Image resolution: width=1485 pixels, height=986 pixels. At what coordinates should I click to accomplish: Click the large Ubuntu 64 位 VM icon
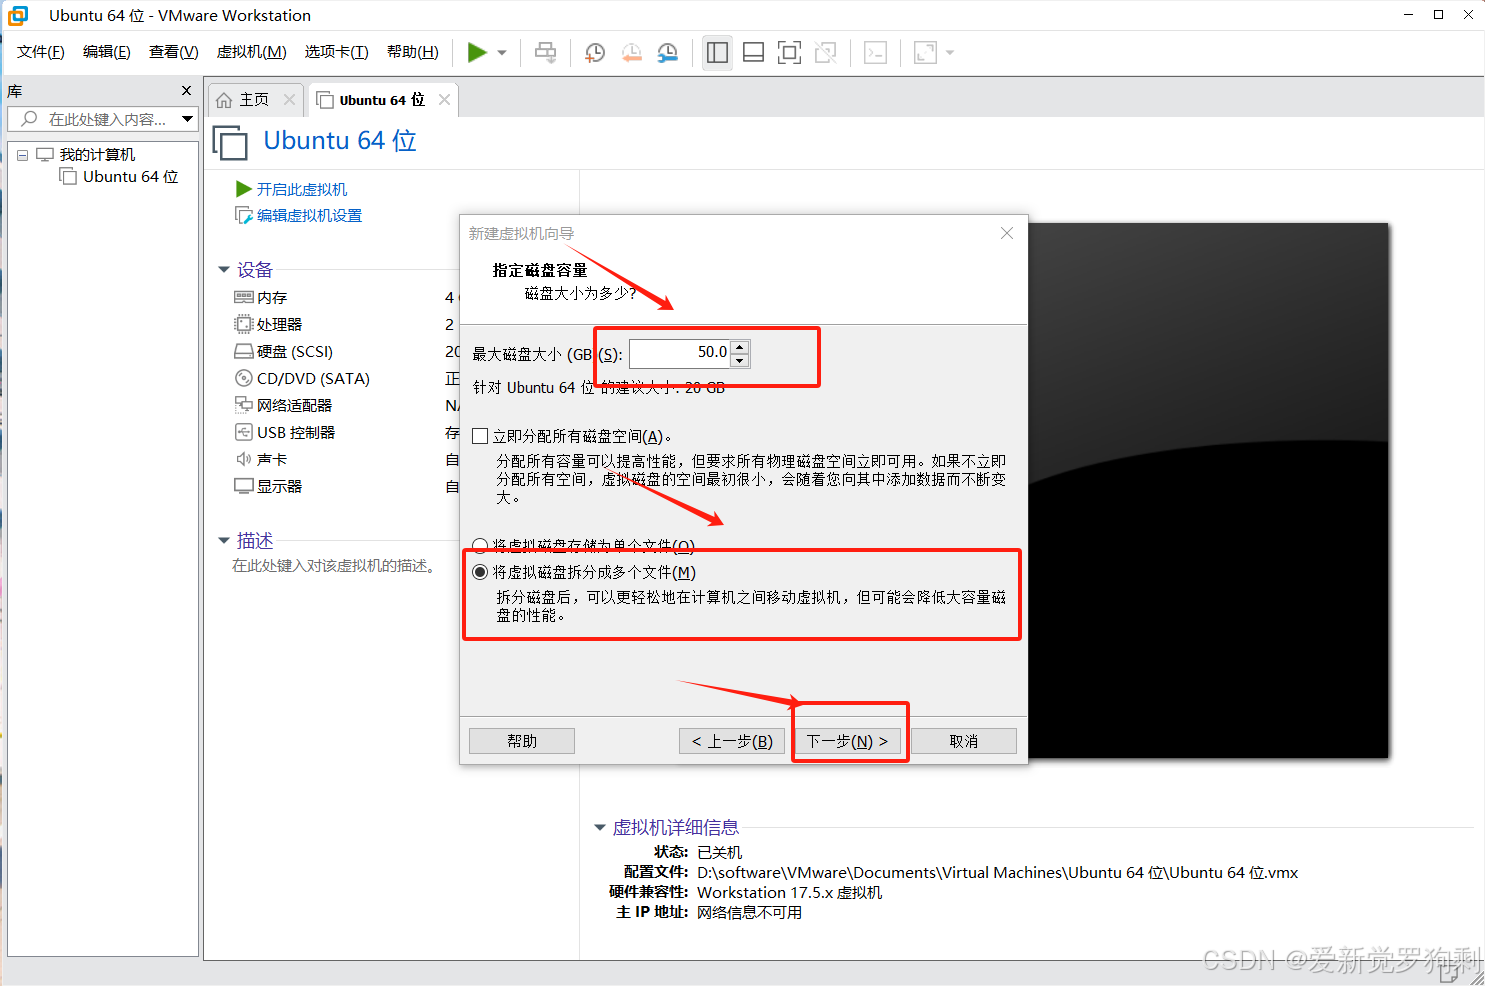(230, 143)
